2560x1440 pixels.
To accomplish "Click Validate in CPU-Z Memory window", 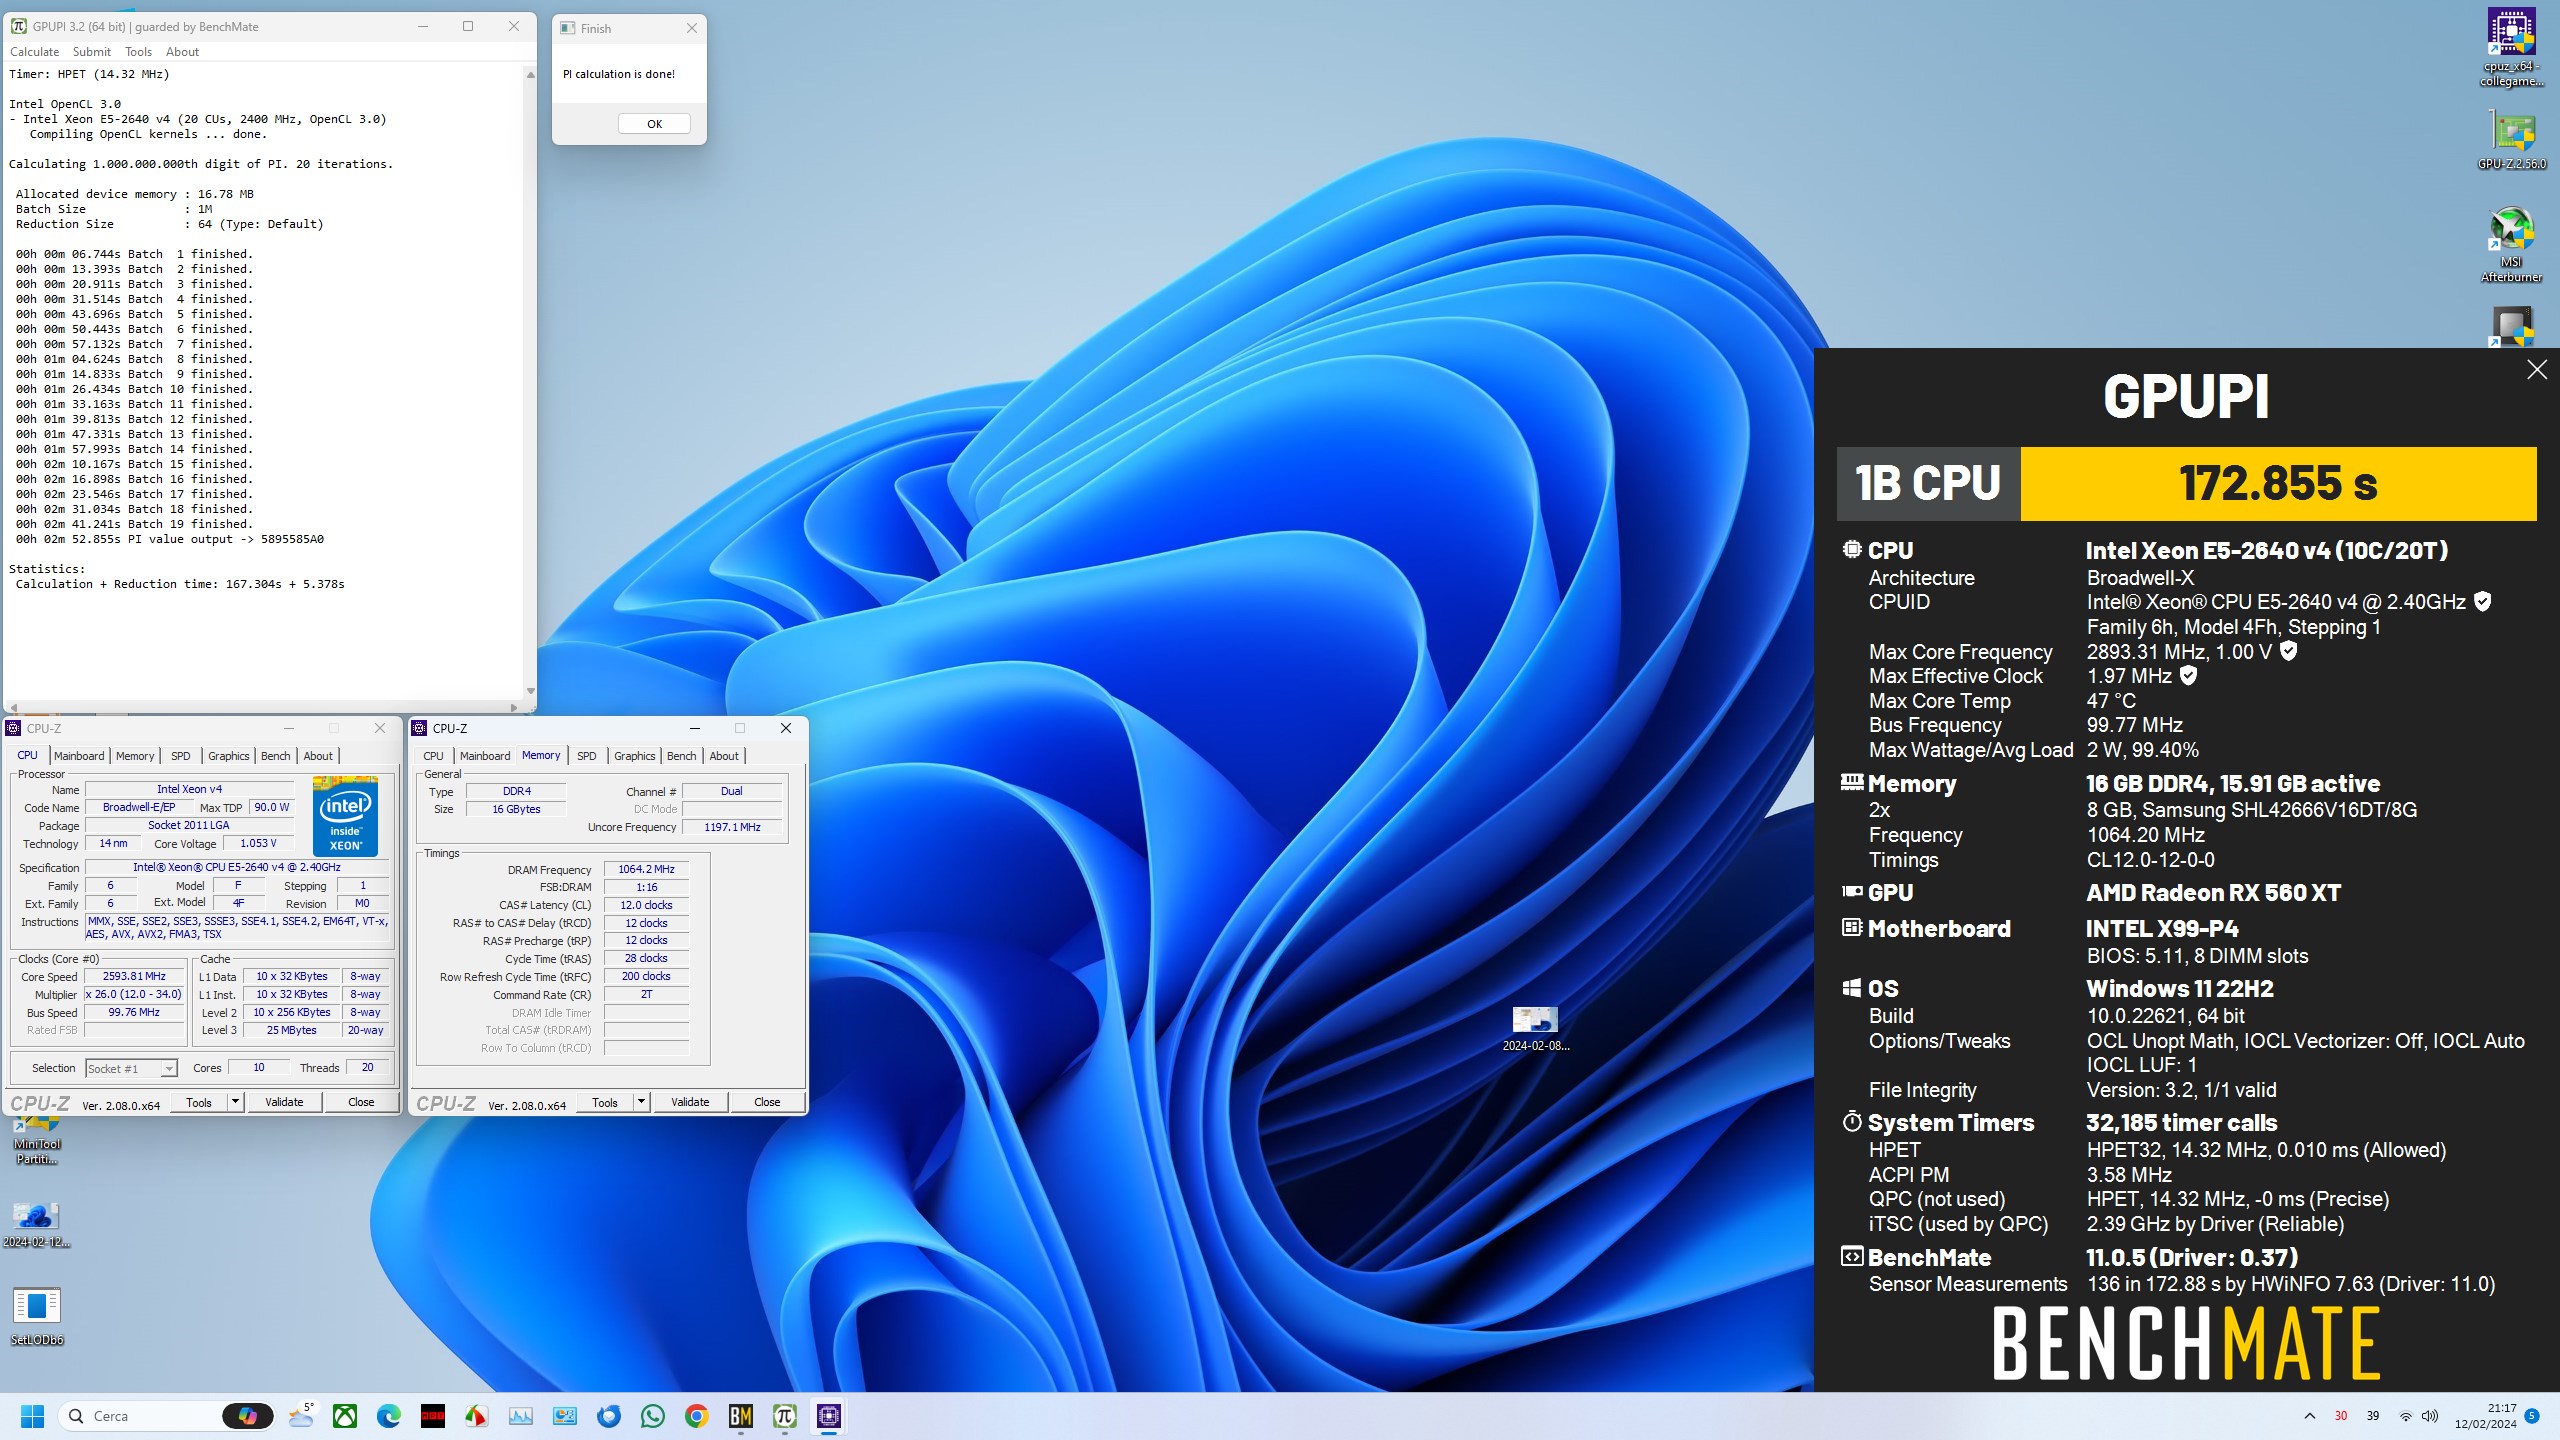I will coord(690,1102).
